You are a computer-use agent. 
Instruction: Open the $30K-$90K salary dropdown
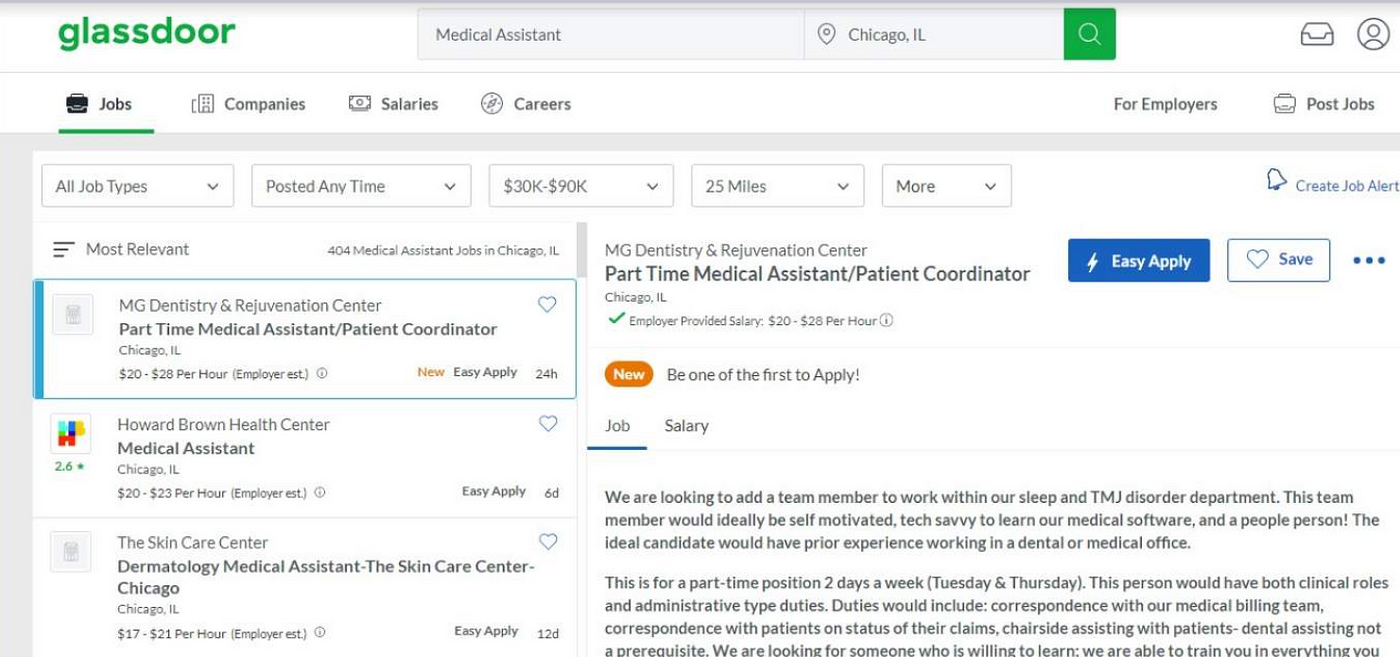click(581, 186)
